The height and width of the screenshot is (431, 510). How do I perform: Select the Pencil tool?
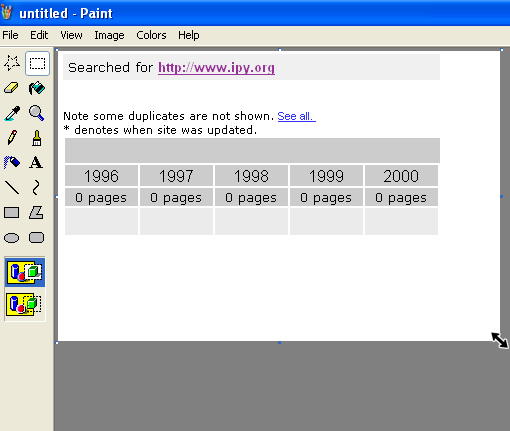click(12, 138)
